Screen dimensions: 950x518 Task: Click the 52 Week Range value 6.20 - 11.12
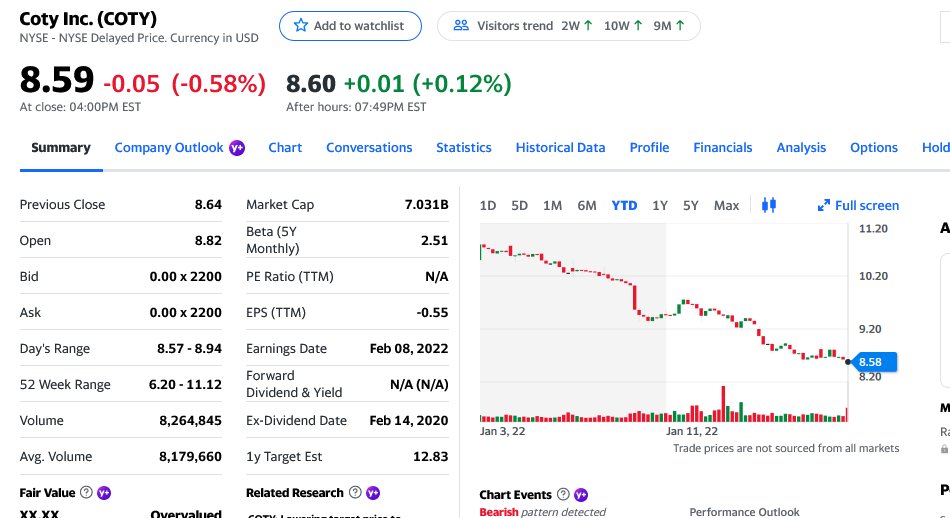[185, 385]
